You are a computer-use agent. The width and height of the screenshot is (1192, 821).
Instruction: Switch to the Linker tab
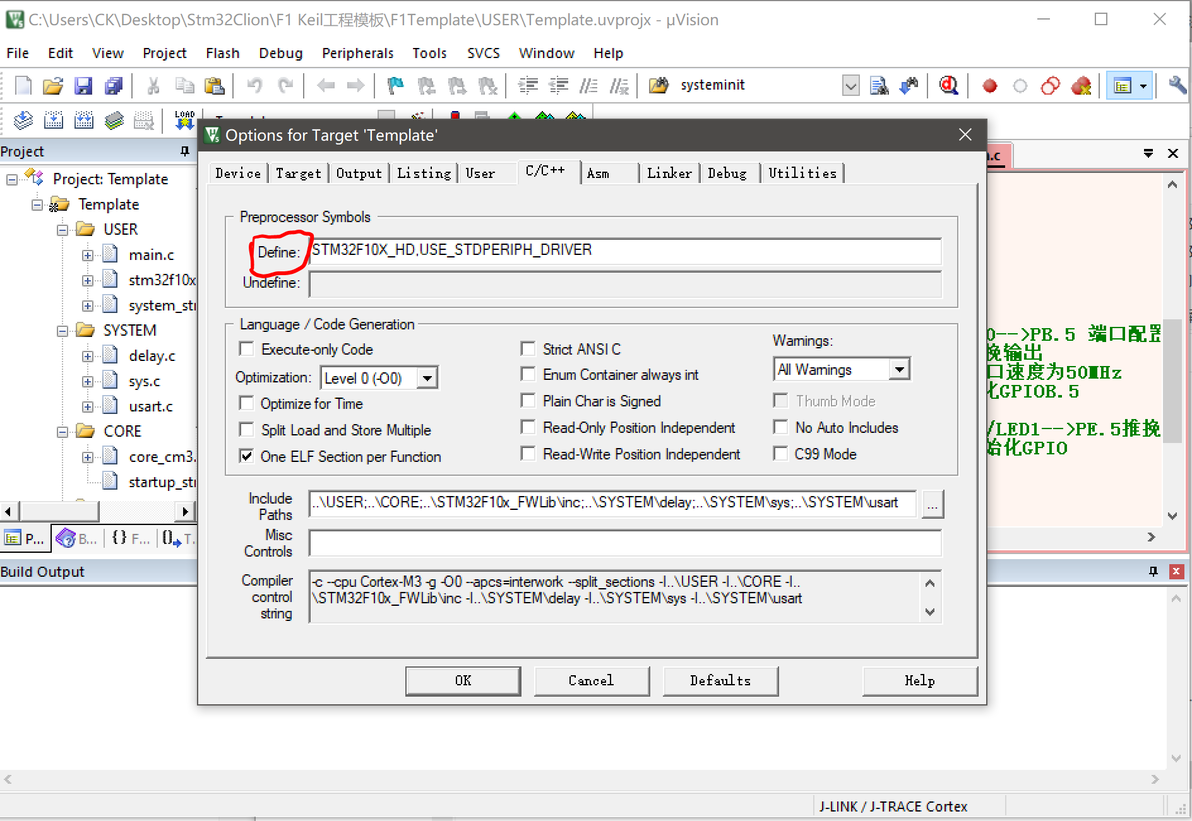coord(669,173)
